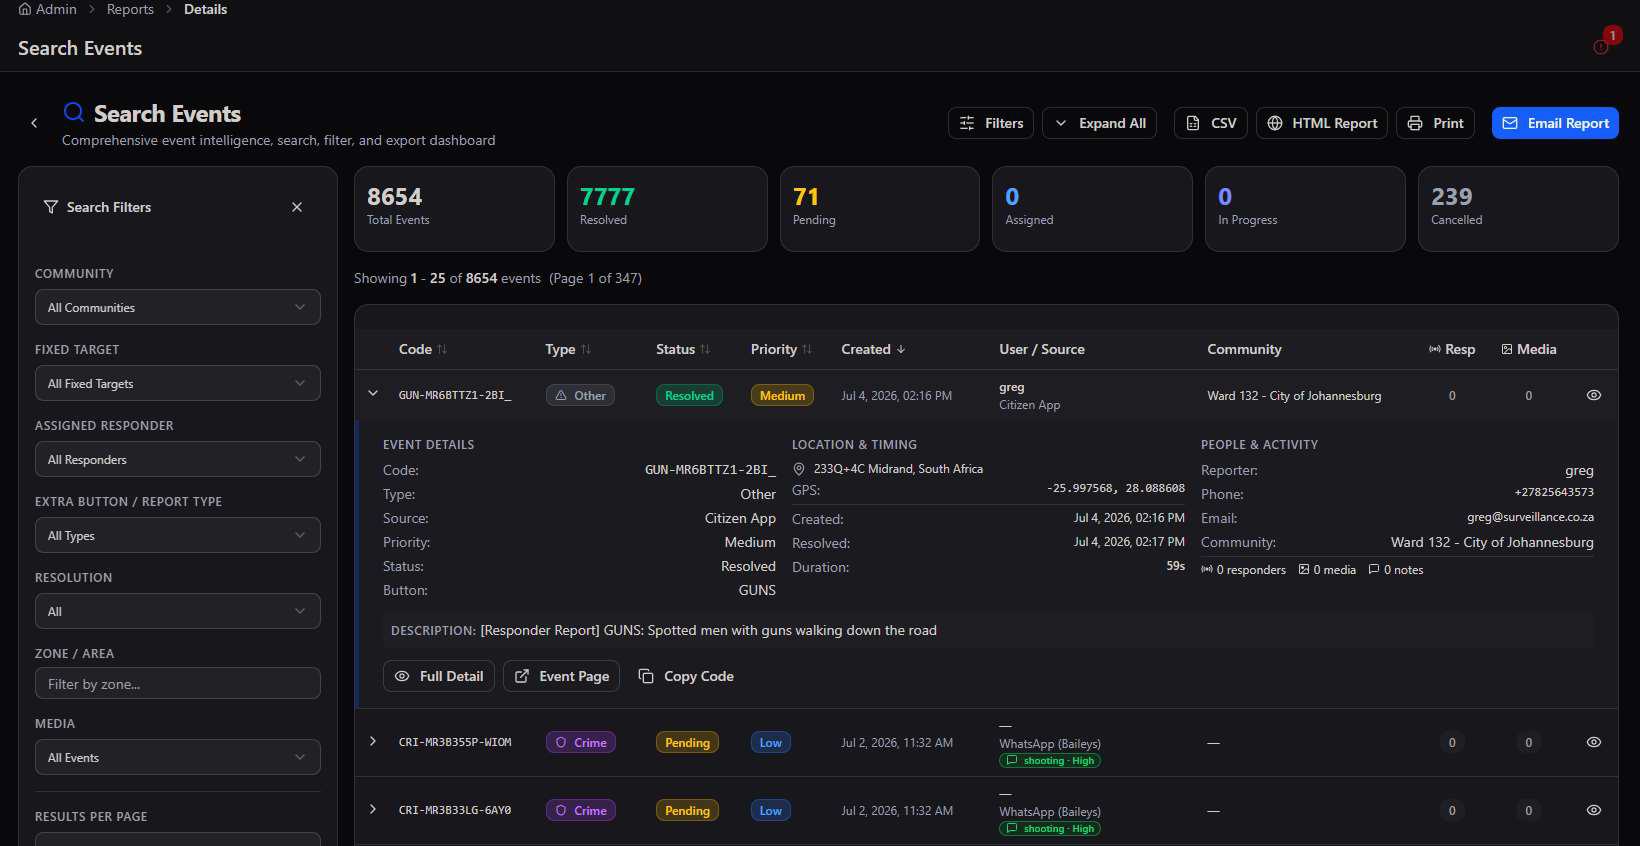The height and width of the screenshot is (846, 1640).
Task: Click the Filter by zone input field
Action: 178,683
